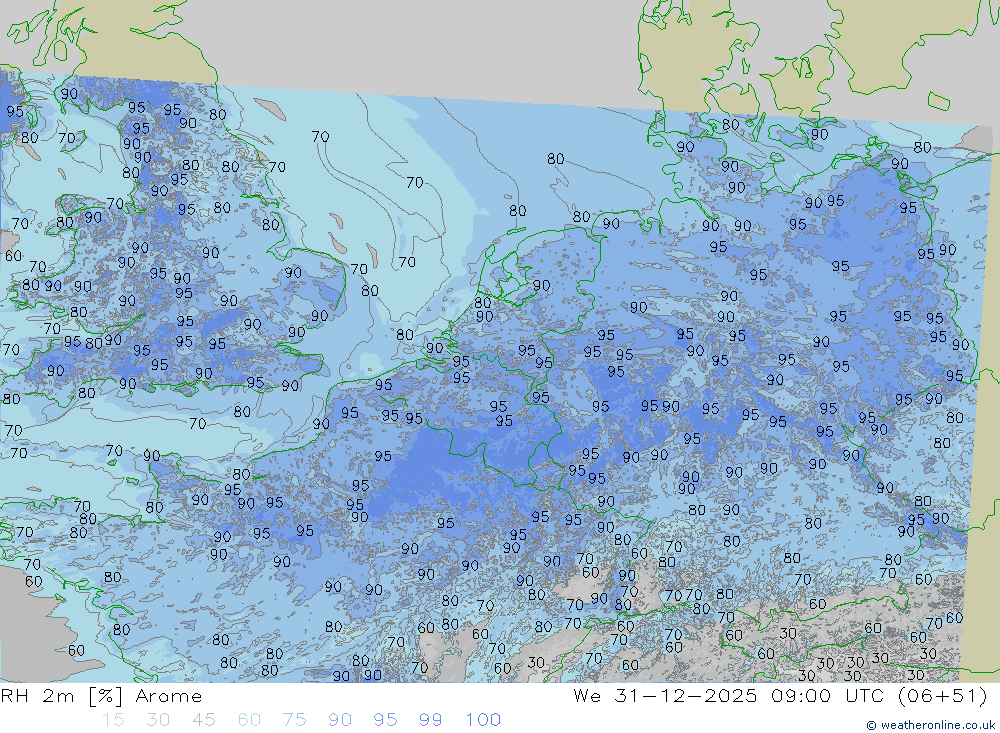This screenshot has height=733, width=1000.
Task: Select the 95 value in the colour legend
Action: (385, 720)
